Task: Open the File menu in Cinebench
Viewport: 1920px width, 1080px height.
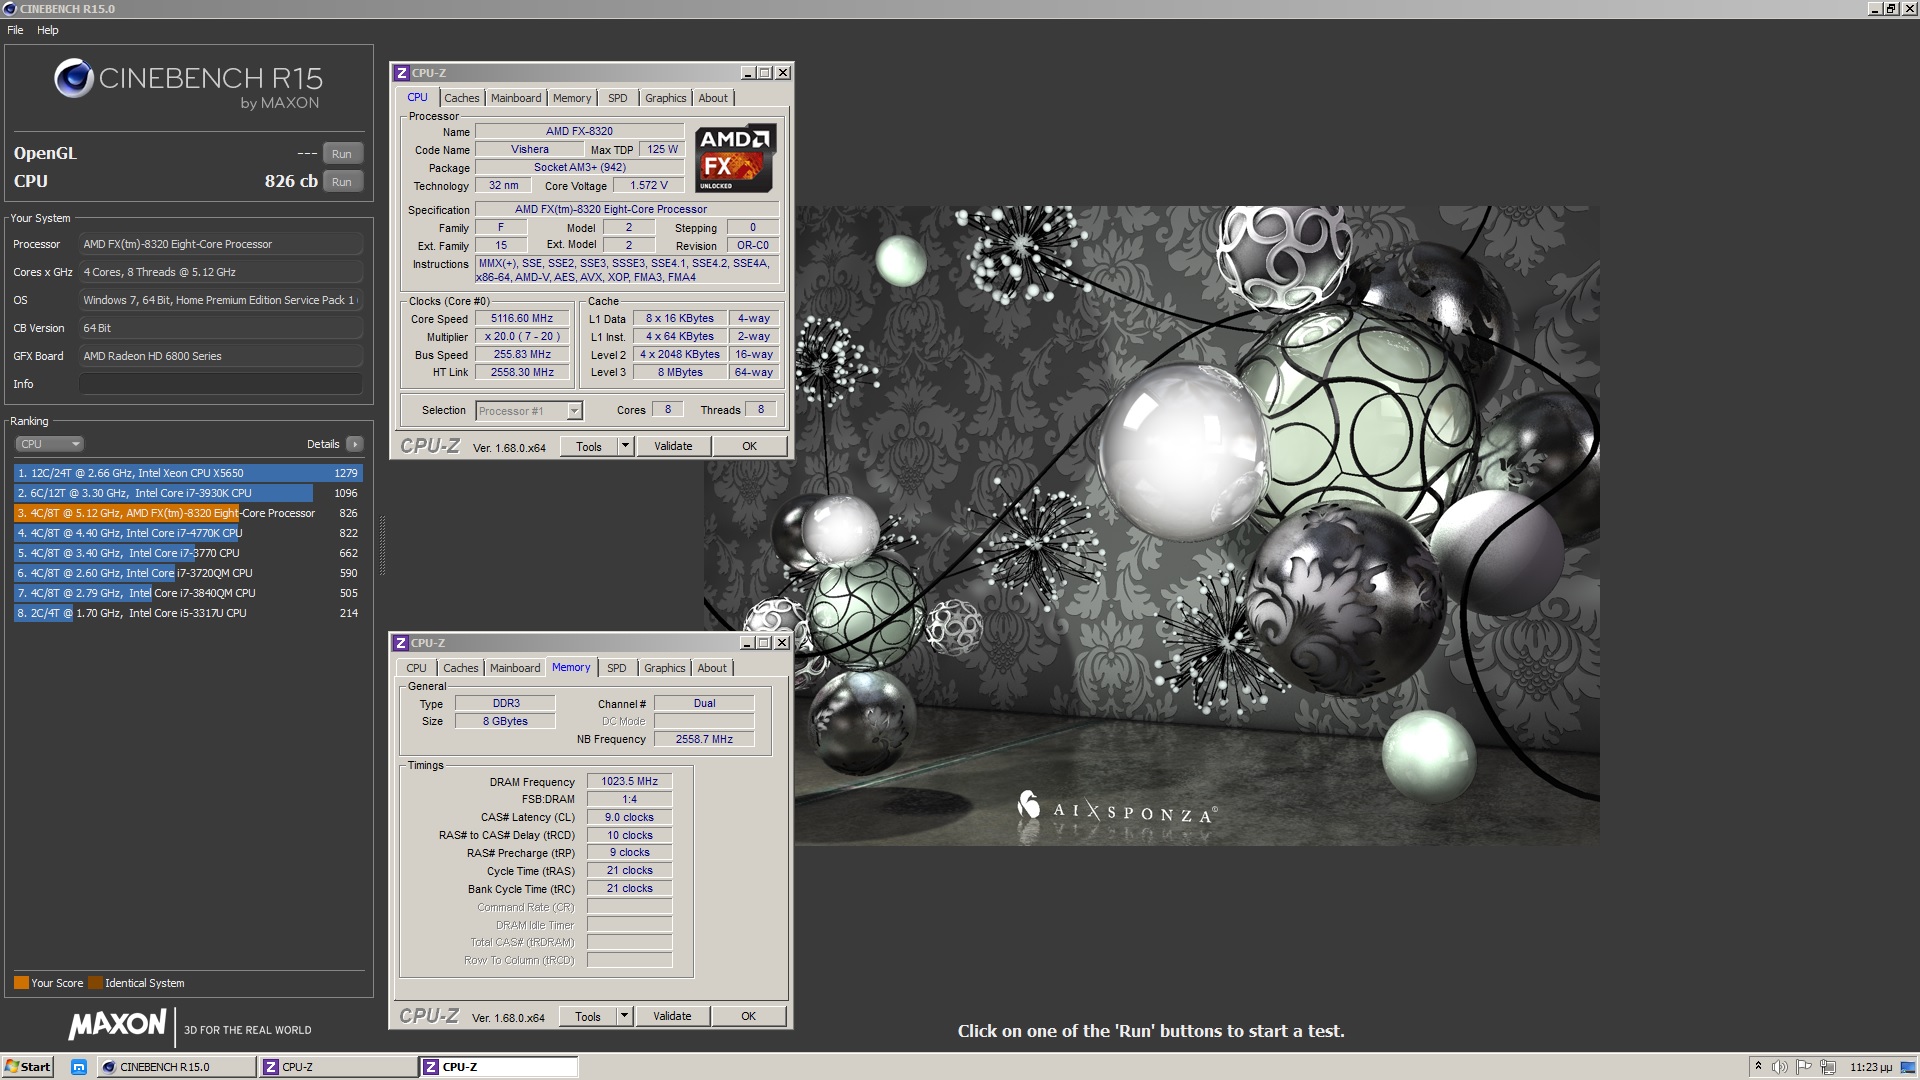Action: 15,30
